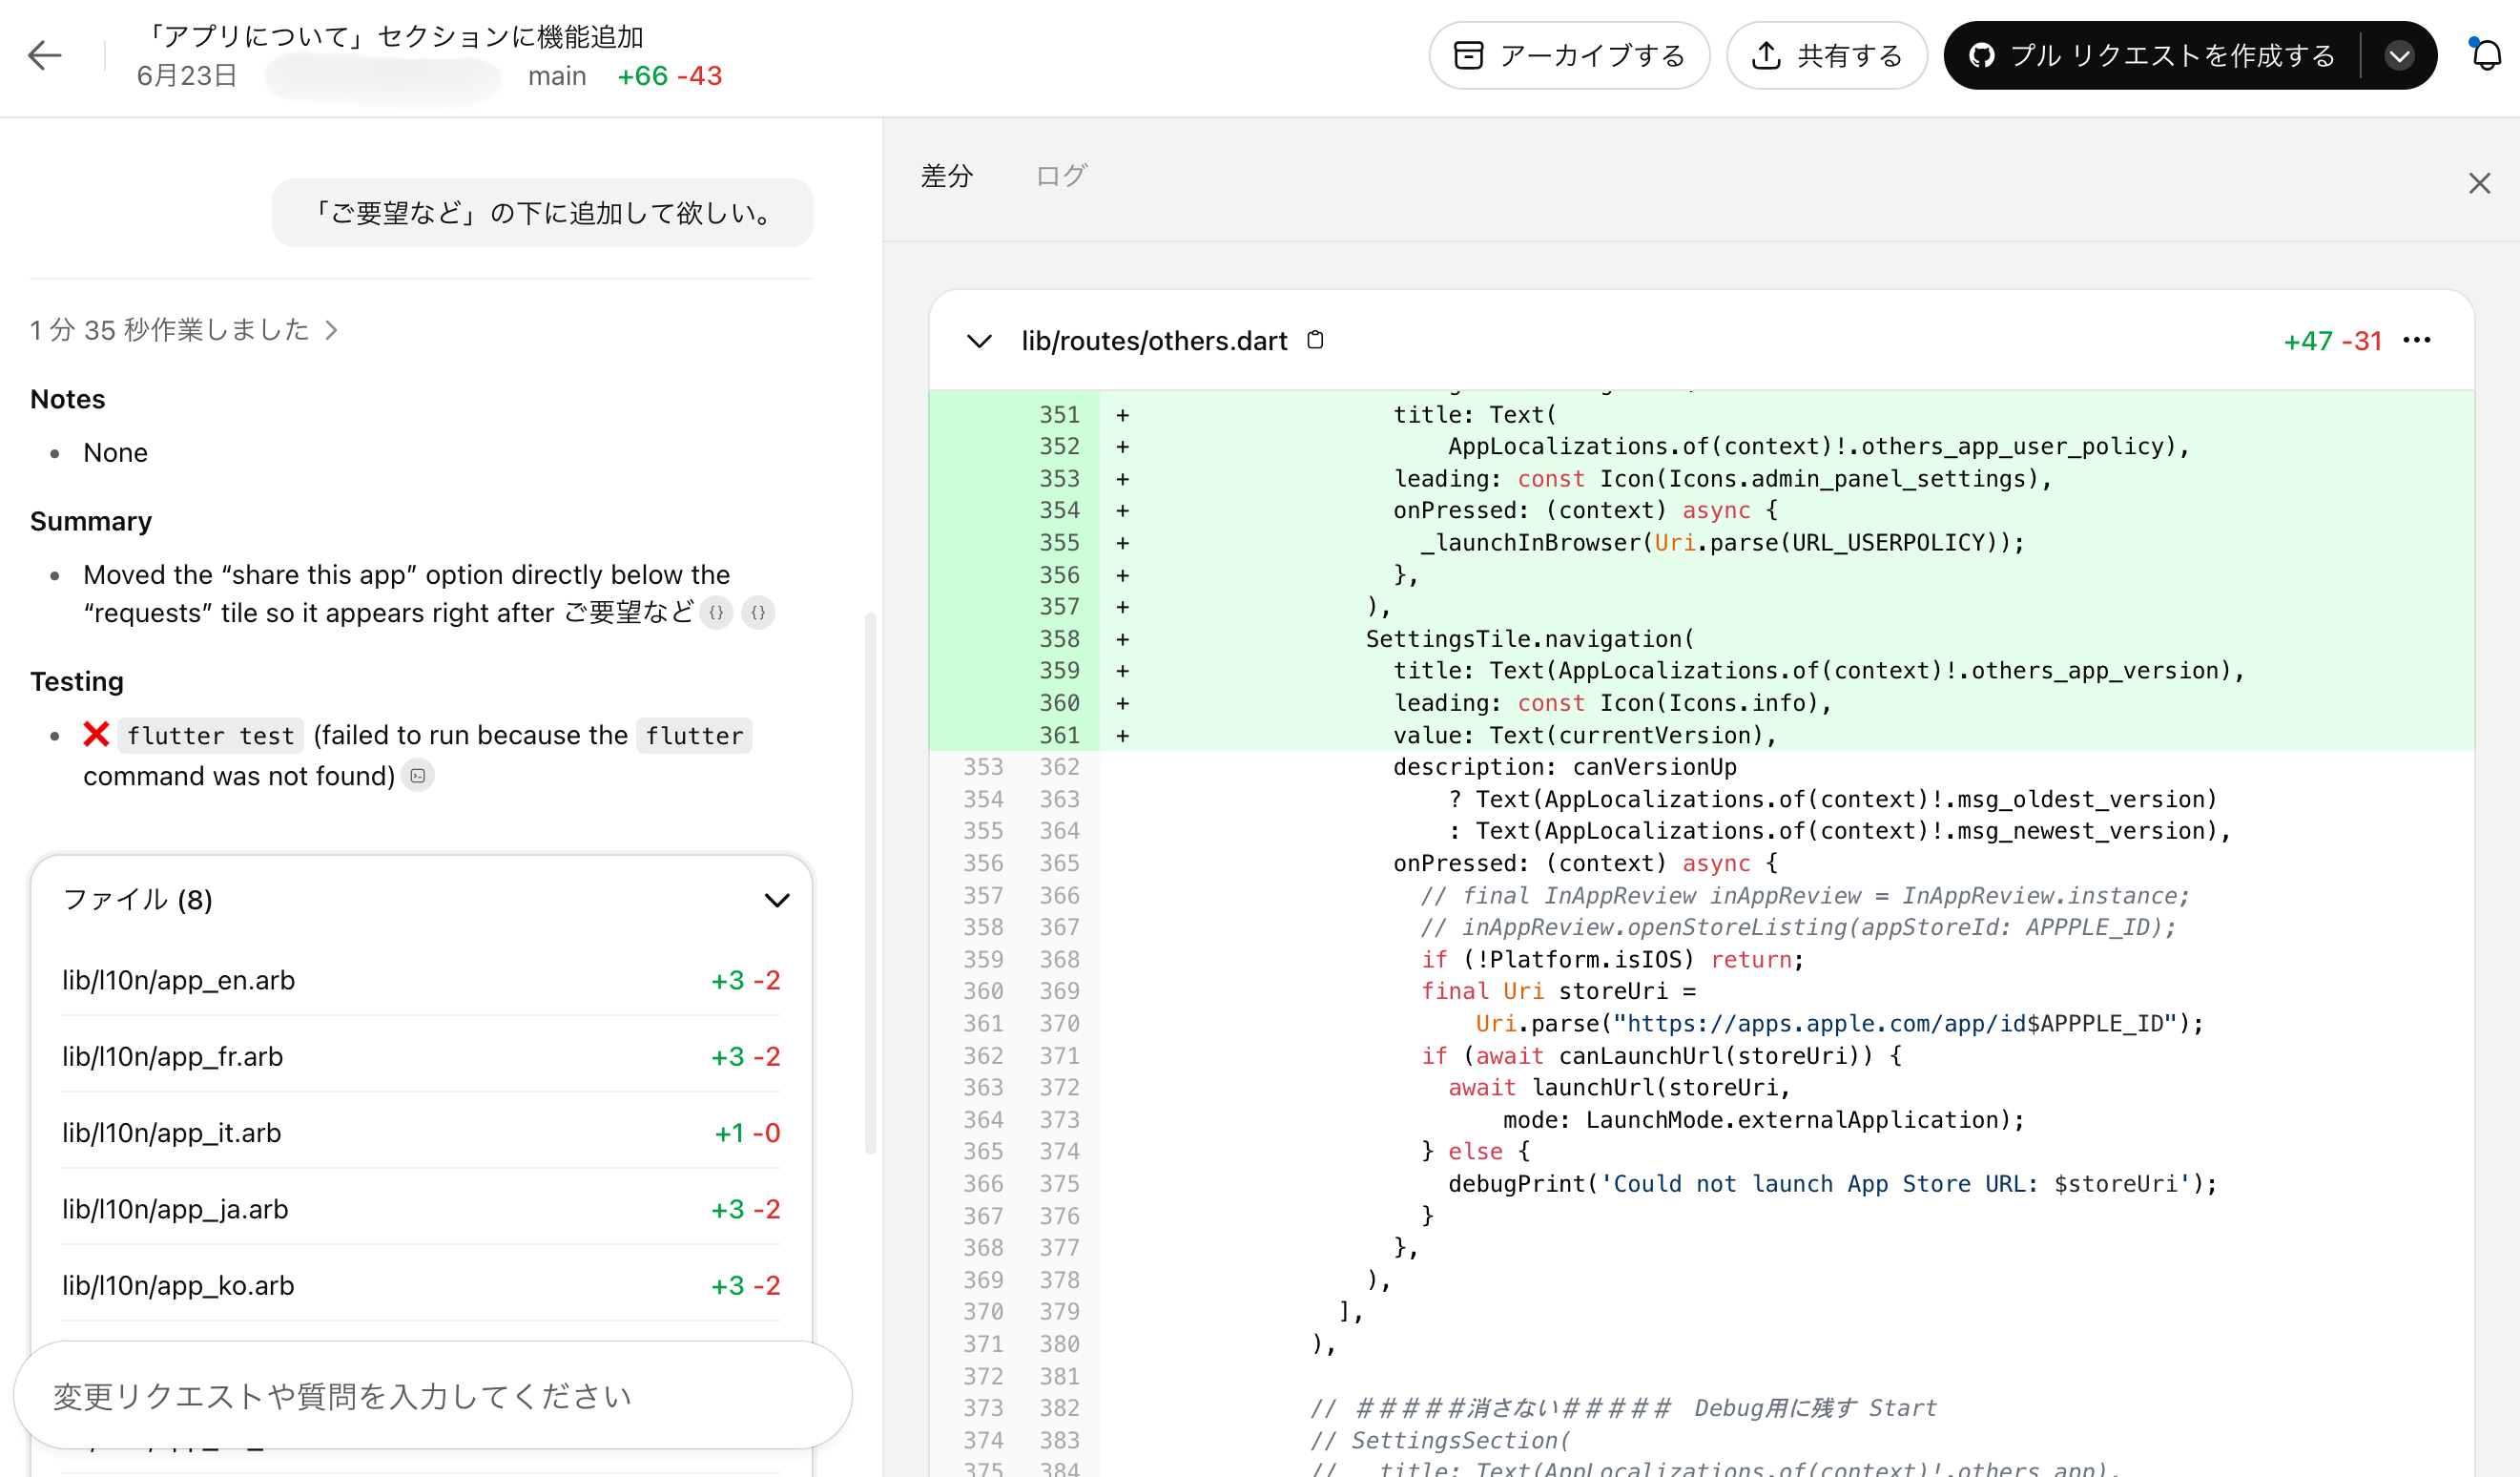
Task: Copy the lib/routes/others.dart file path
Action: click(x=1315, y=340)
